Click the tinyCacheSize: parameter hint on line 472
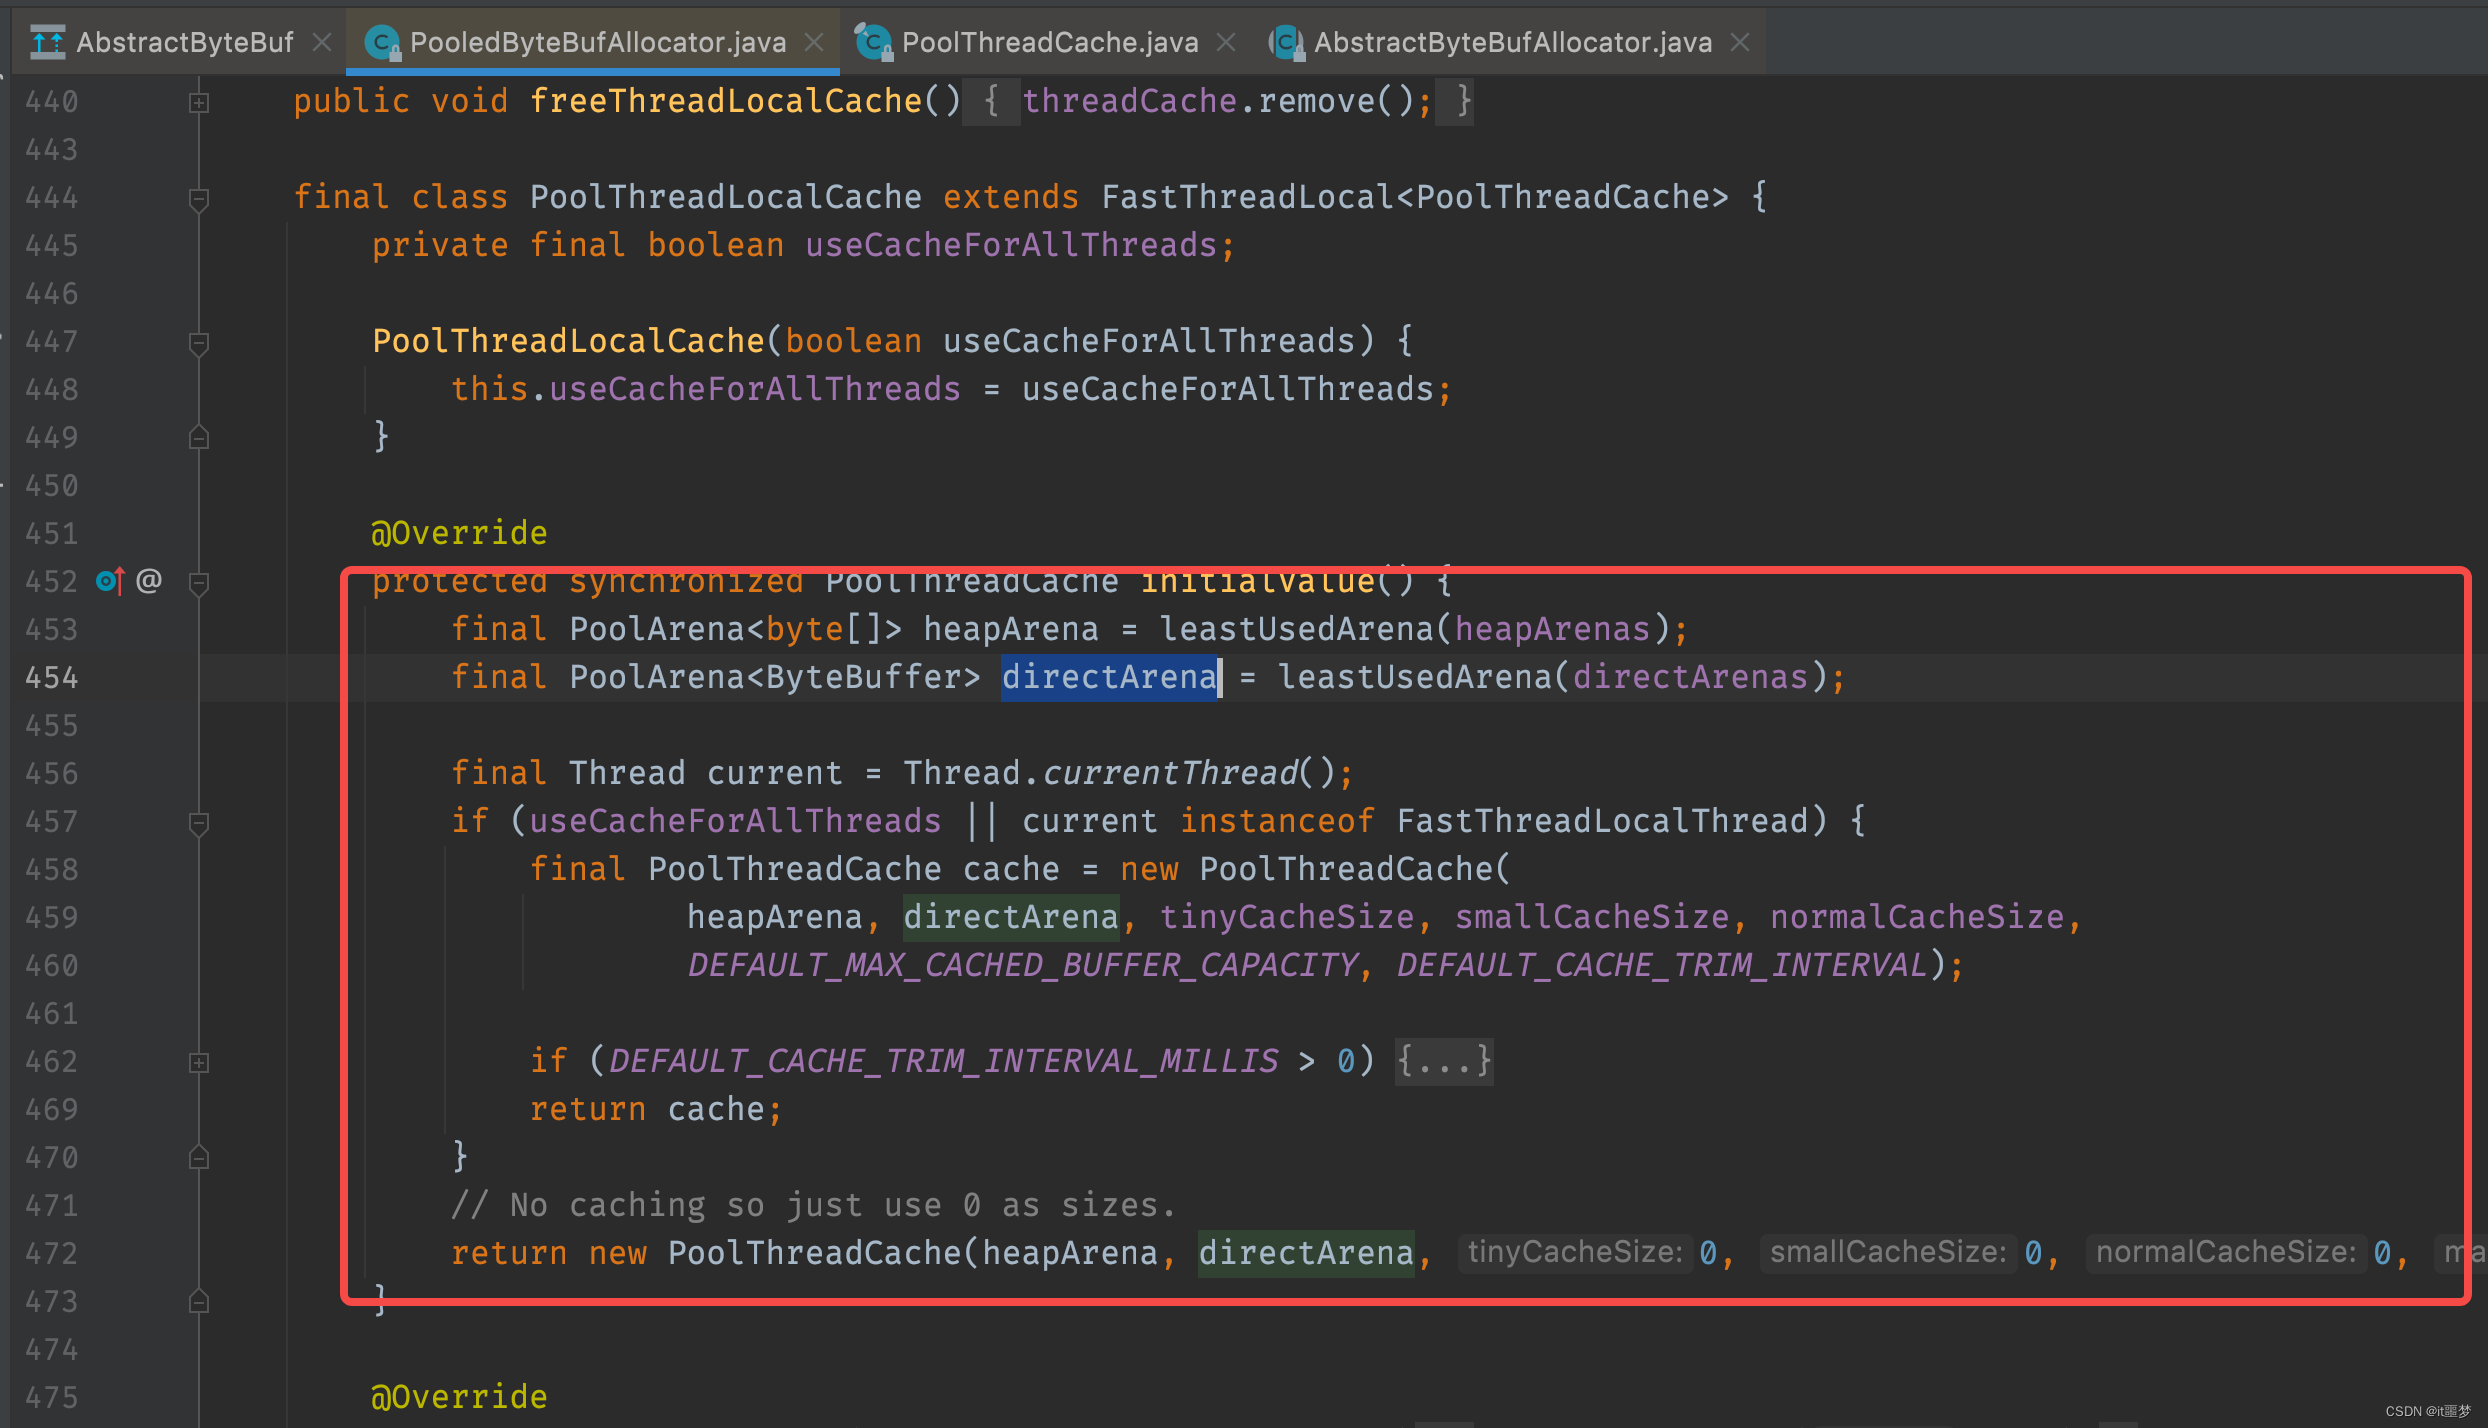Viewport: 2488px width, 1428px height. (x=1575, y=1253)
